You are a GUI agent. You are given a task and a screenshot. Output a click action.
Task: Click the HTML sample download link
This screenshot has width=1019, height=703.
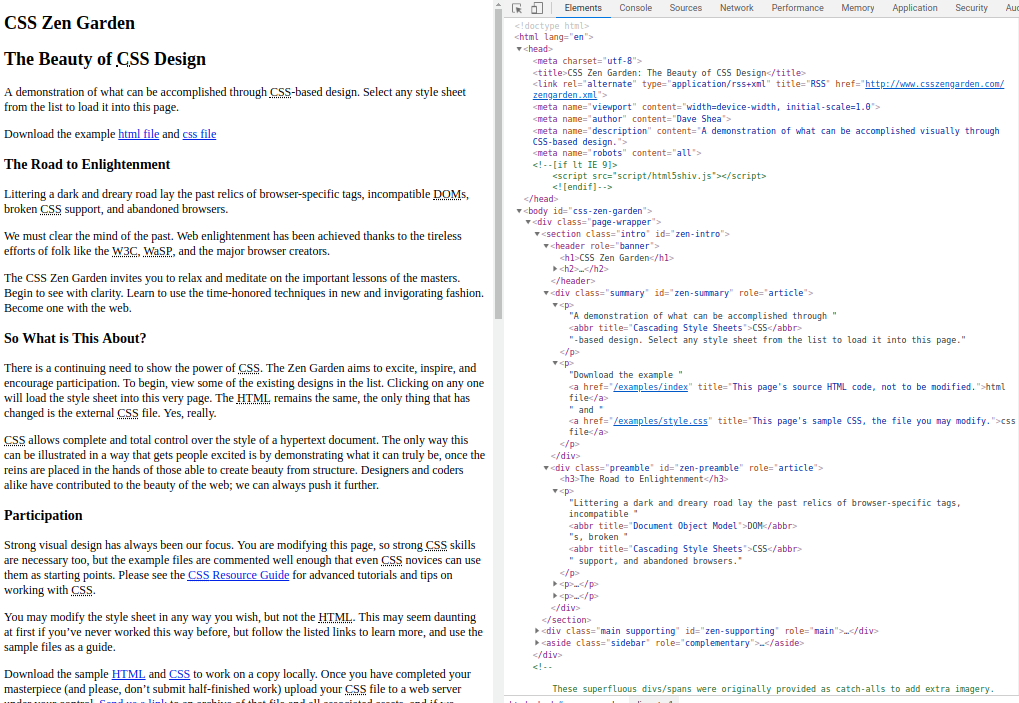pos(129,674)
